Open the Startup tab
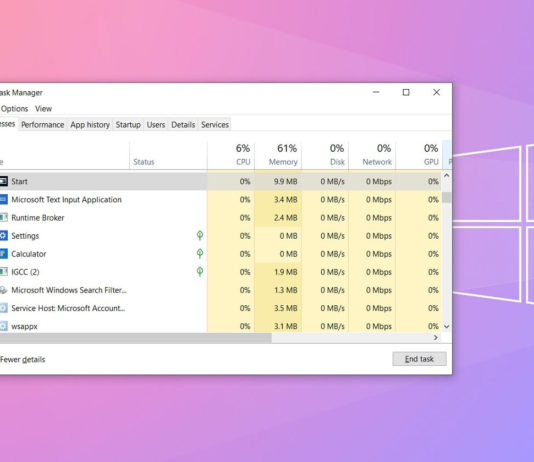The height and width of the screenshot is (462, 534). pos(128,125)
